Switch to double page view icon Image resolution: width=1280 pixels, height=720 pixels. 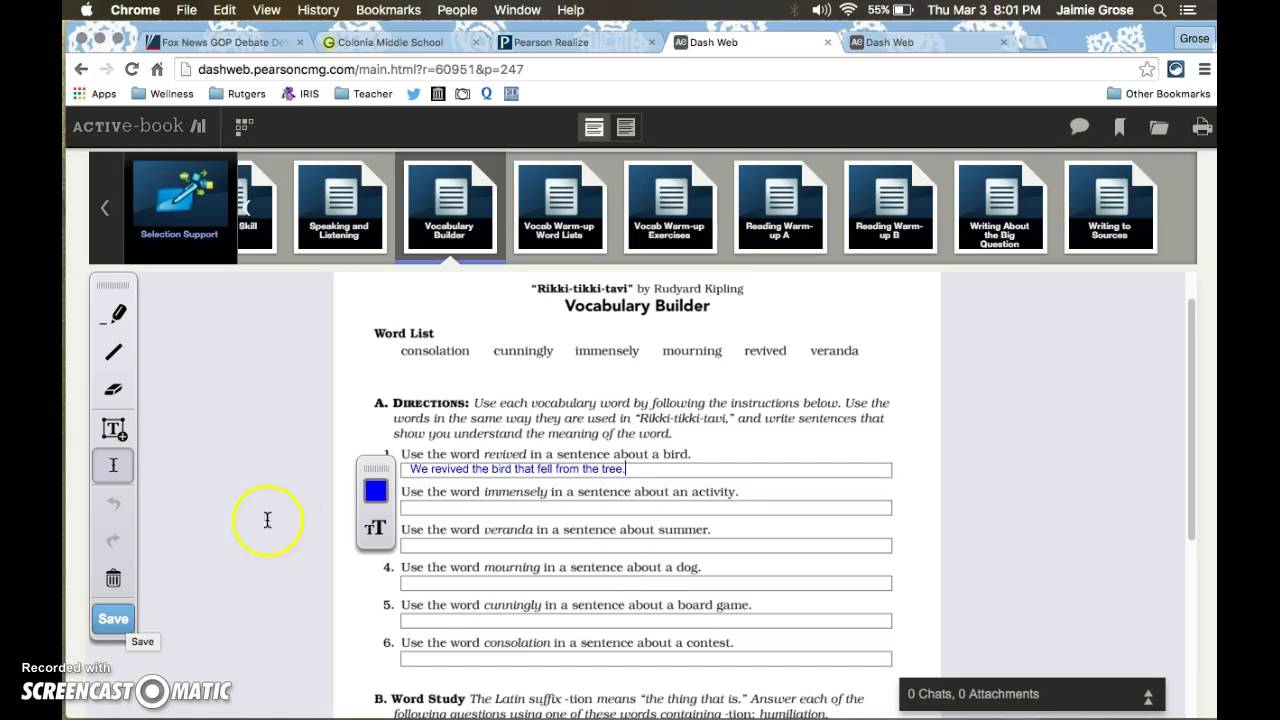pyautogui.click(x=626, y=127)
